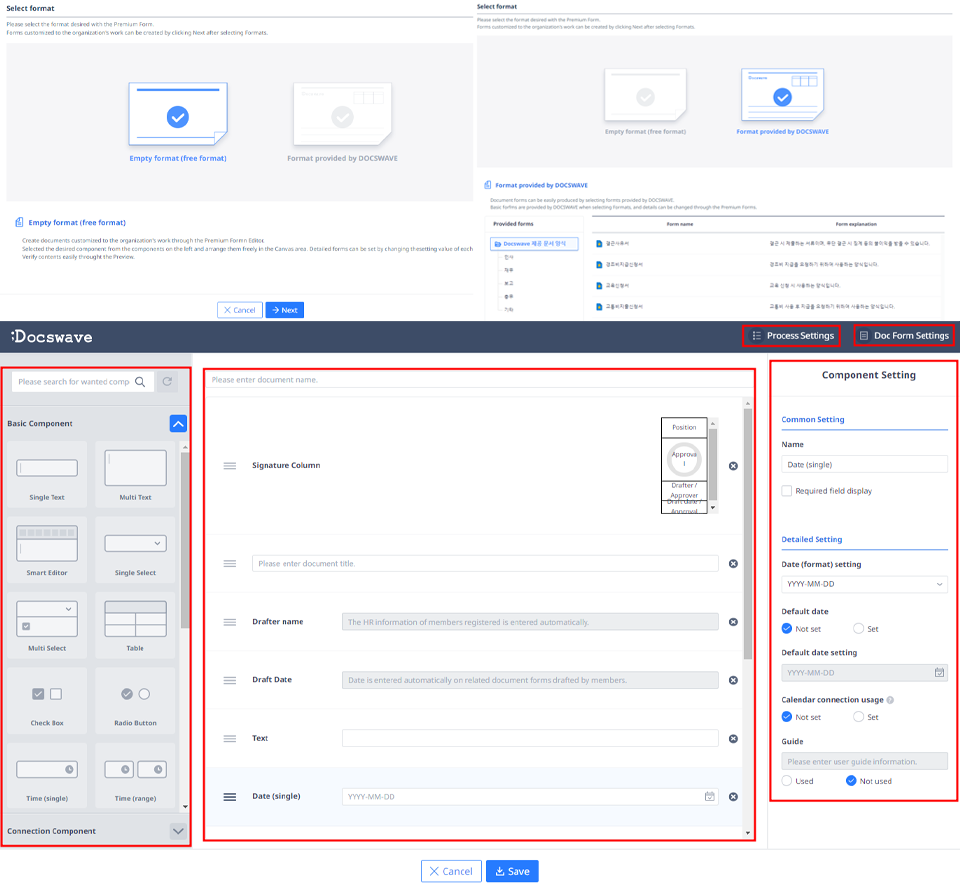
Task: Enable Required field display checkbox
Action: point(787,491)
